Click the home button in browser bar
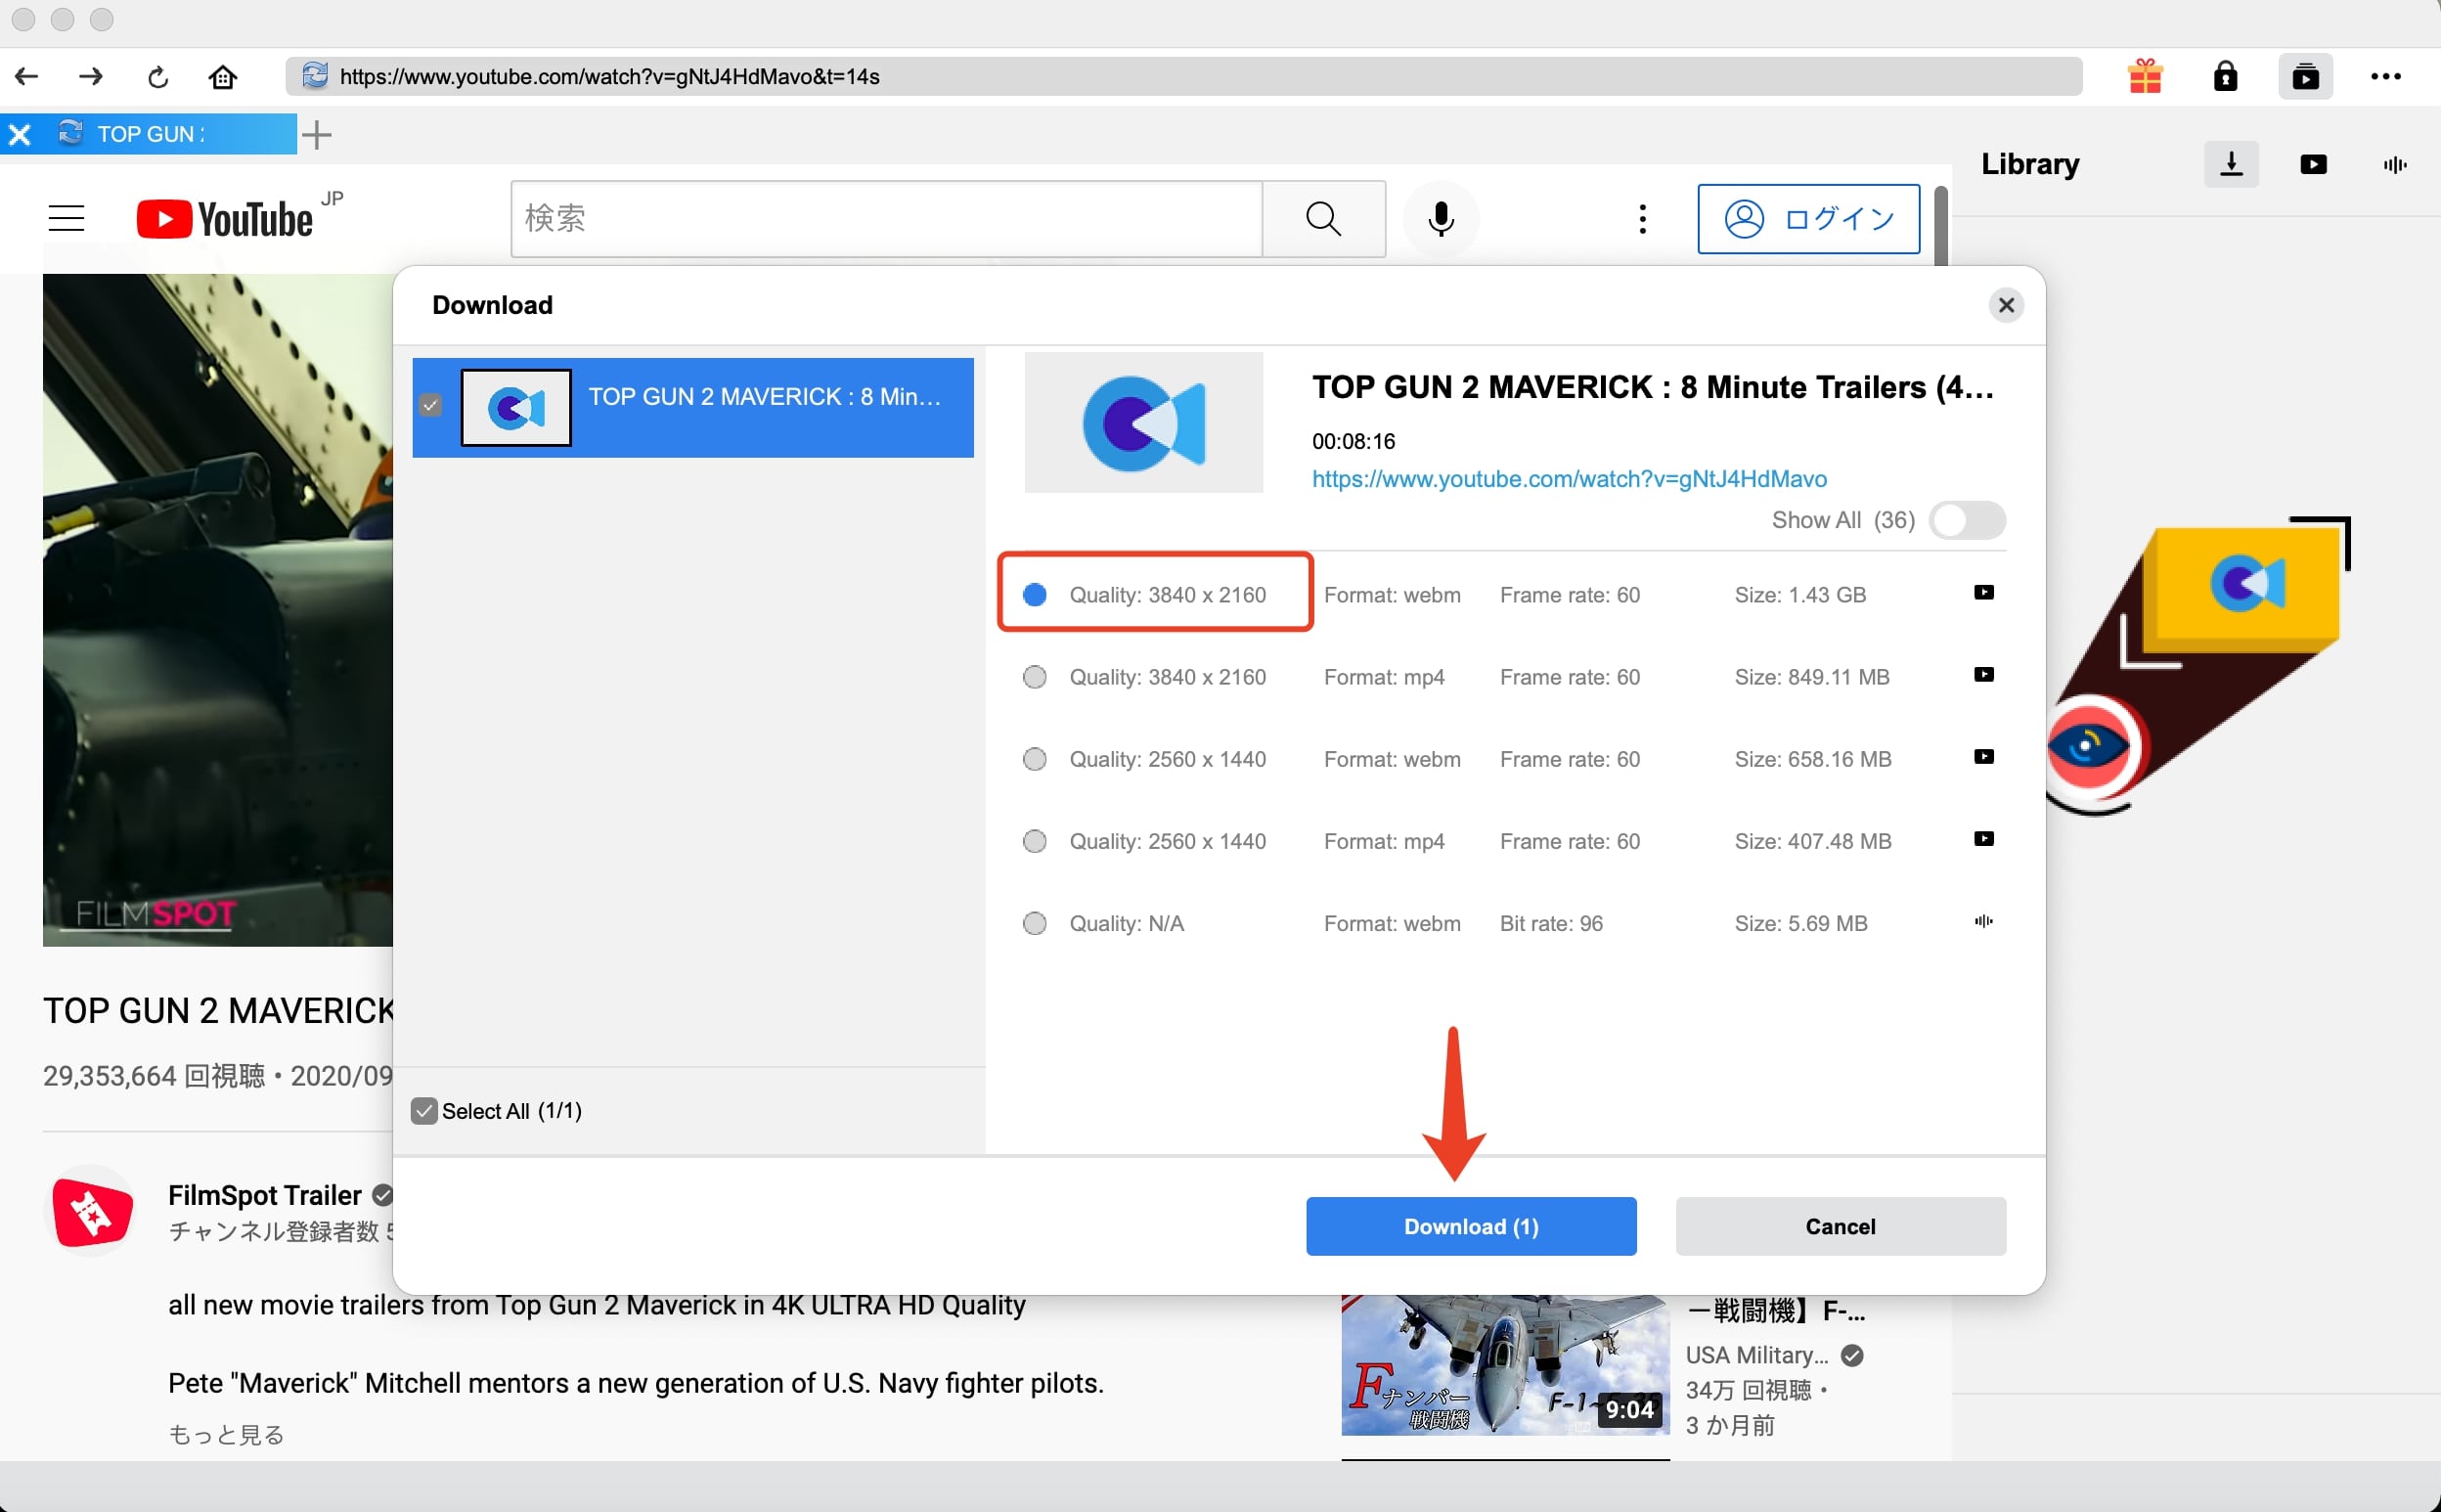This screenshot has height=1512, width=2441. click(222, 76)
